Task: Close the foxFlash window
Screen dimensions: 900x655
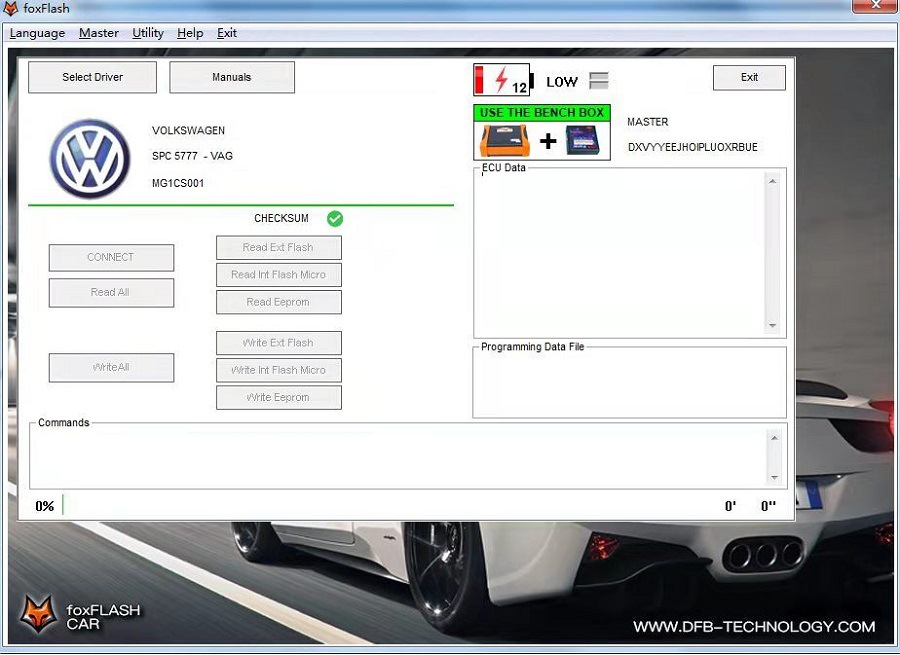Action: [x=875, y=6]
